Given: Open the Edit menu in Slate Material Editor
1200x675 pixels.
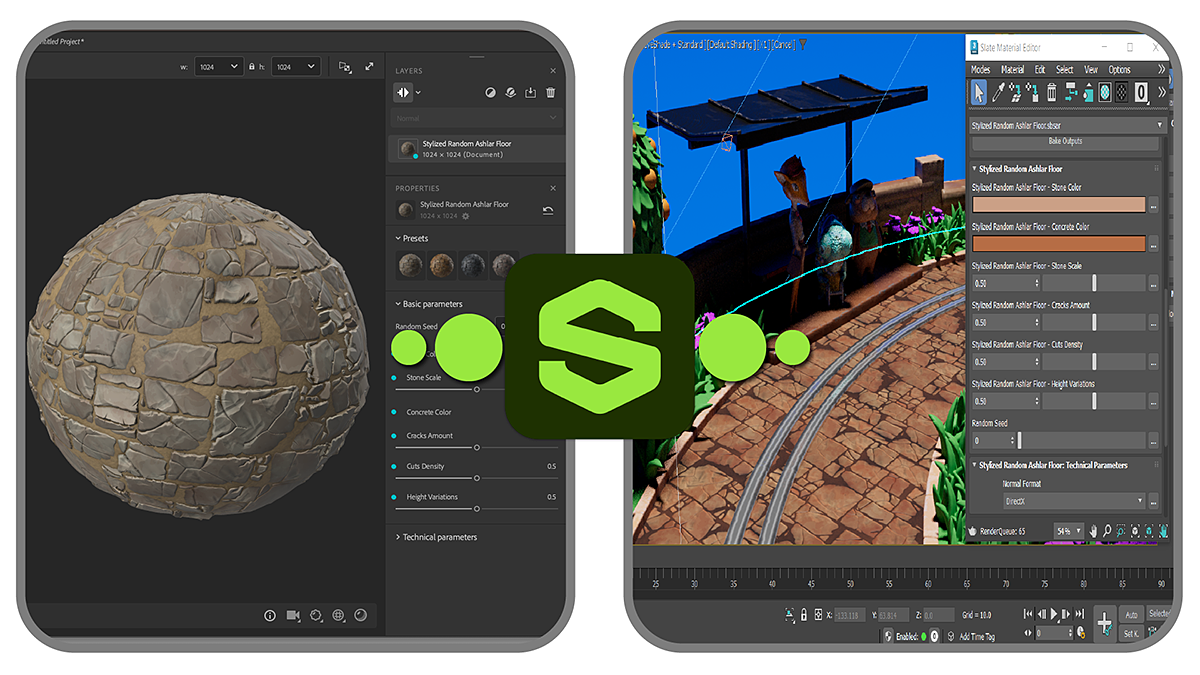Looking at the screenshot, I should (1040, 70).
